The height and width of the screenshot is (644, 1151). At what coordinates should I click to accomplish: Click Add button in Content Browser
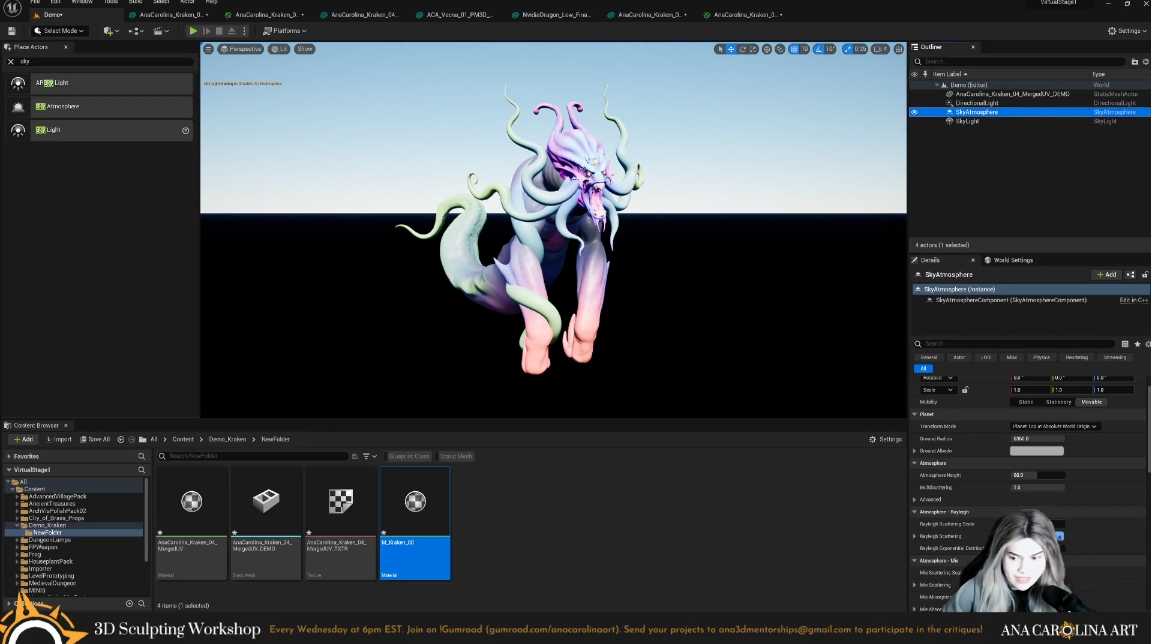23,440
